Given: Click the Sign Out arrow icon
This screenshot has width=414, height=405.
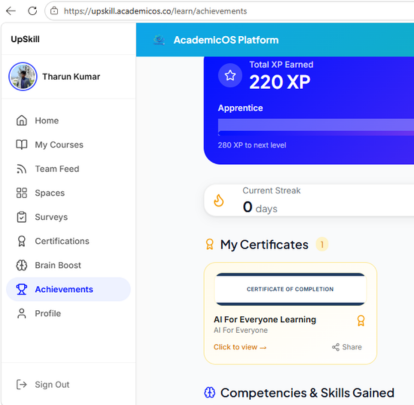Looking at the screenshot, I should 22,384.
